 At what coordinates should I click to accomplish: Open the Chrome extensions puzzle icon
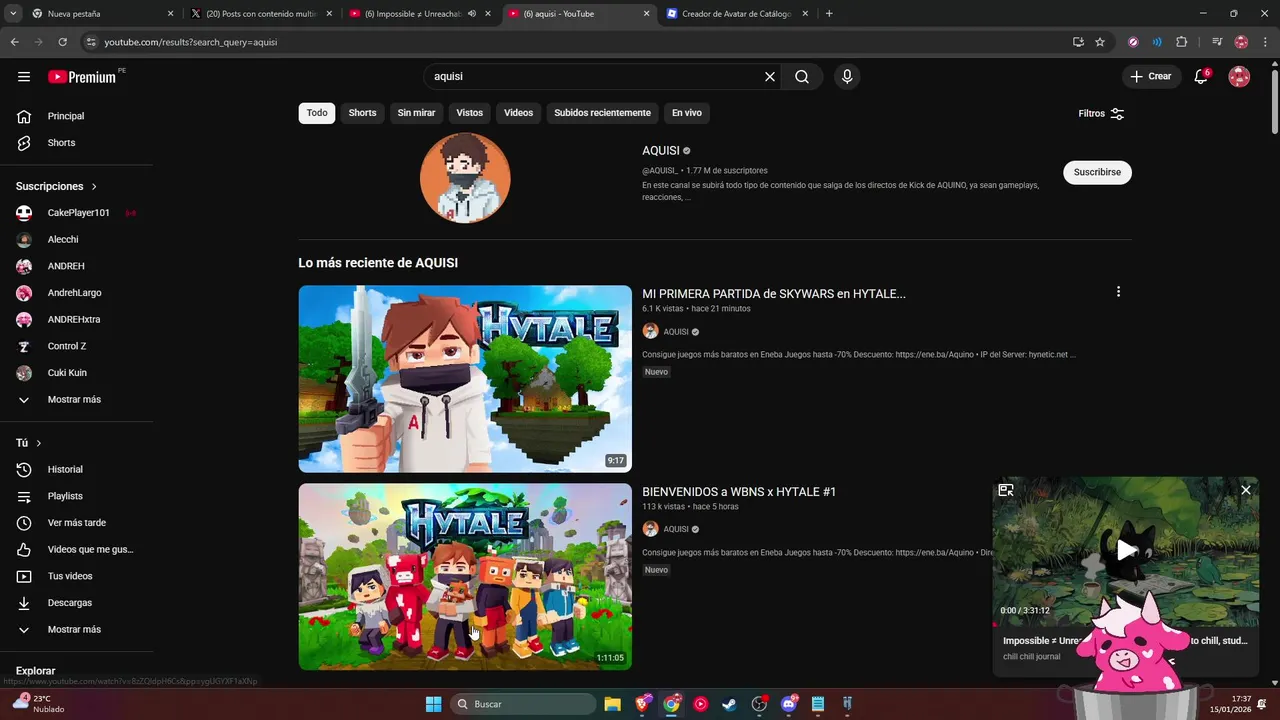pos(1181,42)
